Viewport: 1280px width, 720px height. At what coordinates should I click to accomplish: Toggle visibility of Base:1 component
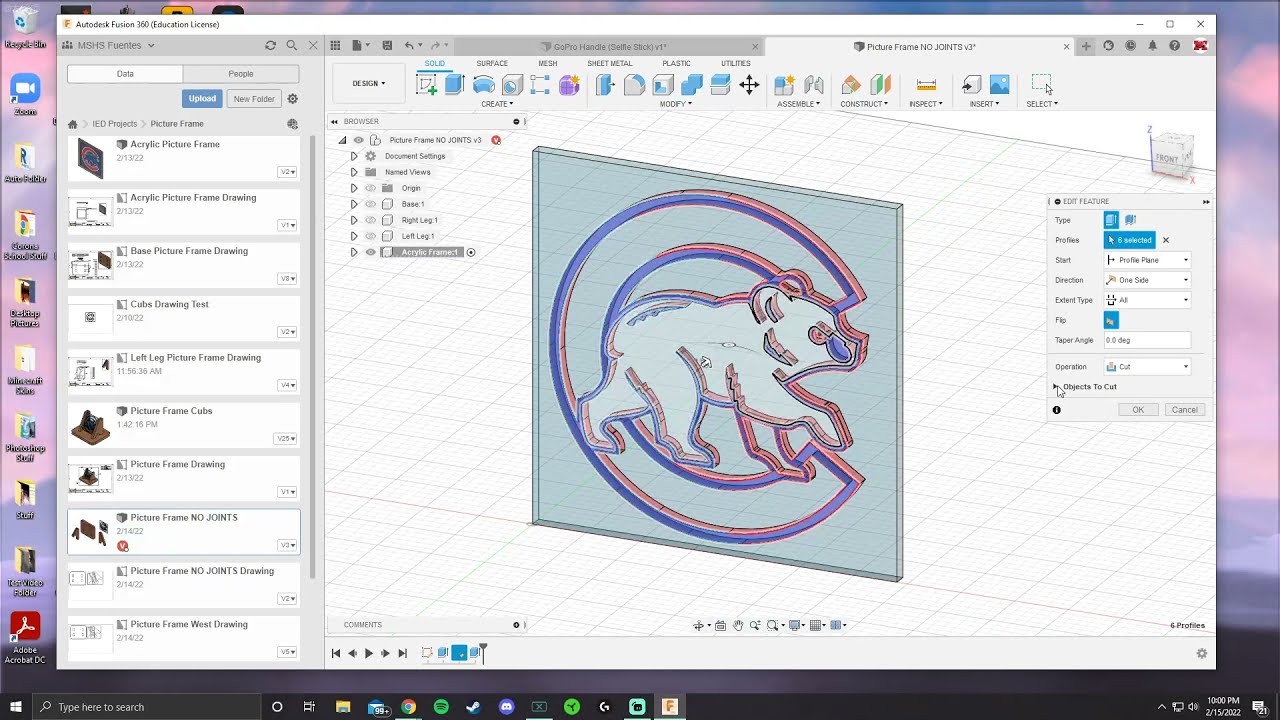click(x=370, y=204)
